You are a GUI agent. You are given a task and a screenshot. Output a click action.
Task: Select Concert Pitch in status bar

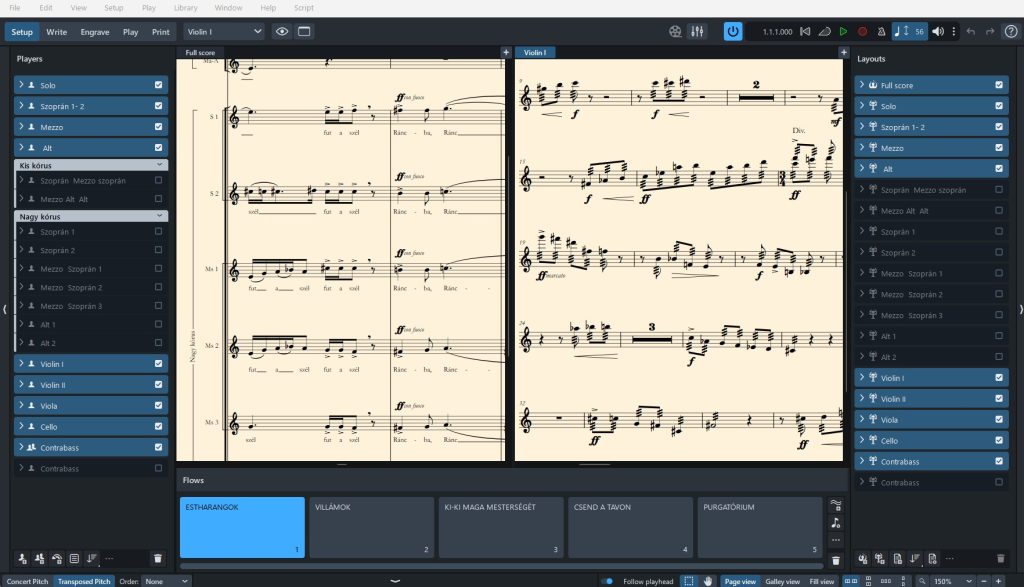[x=27, y=581]
